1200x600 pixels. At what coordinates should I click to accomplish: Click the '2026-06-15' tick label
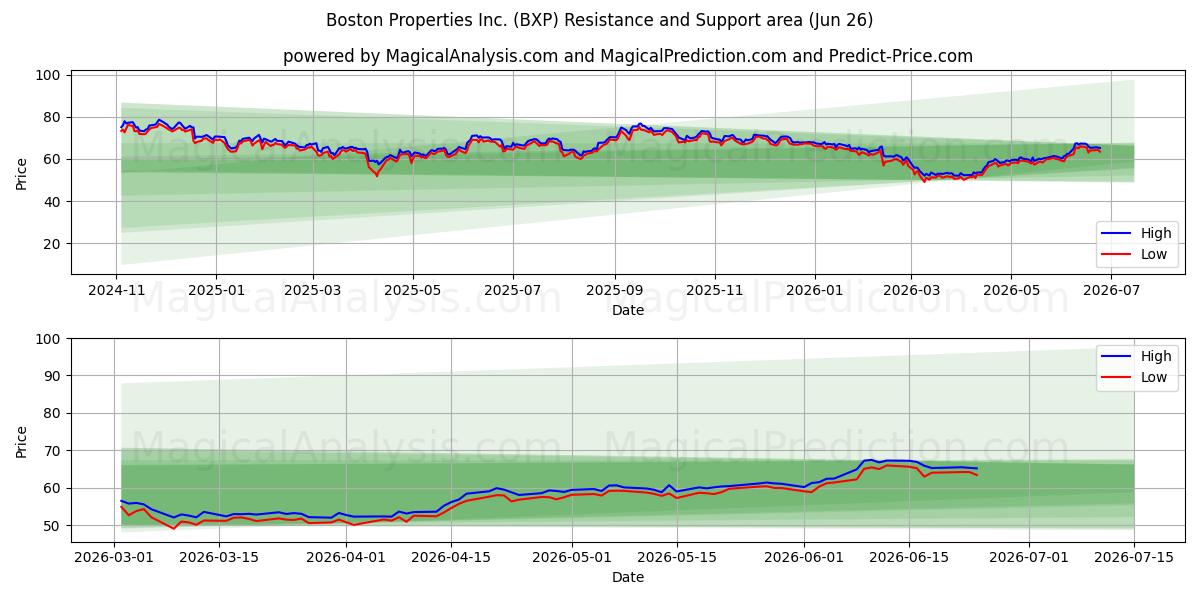click(909, 557)
